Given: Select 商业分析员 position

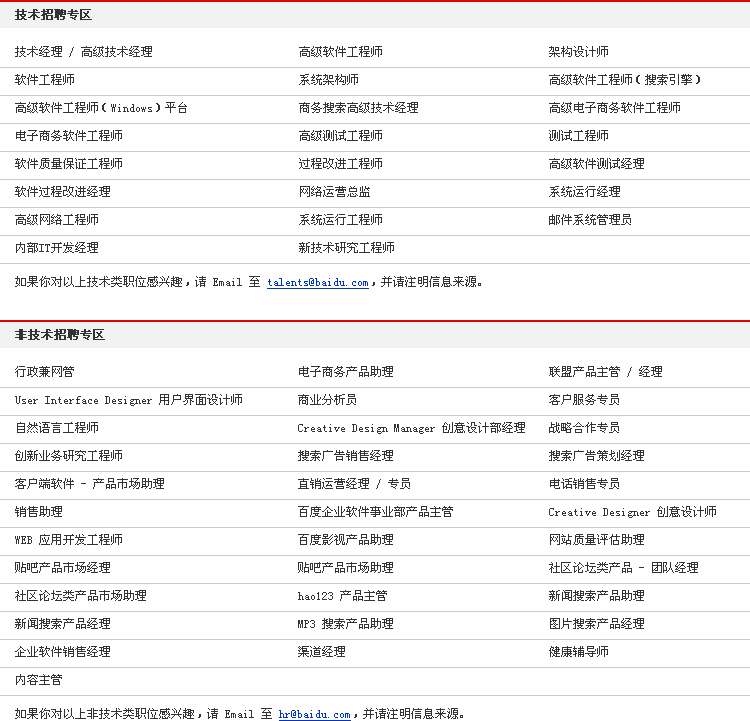Looking at the screenshot, I should [328, 399].
